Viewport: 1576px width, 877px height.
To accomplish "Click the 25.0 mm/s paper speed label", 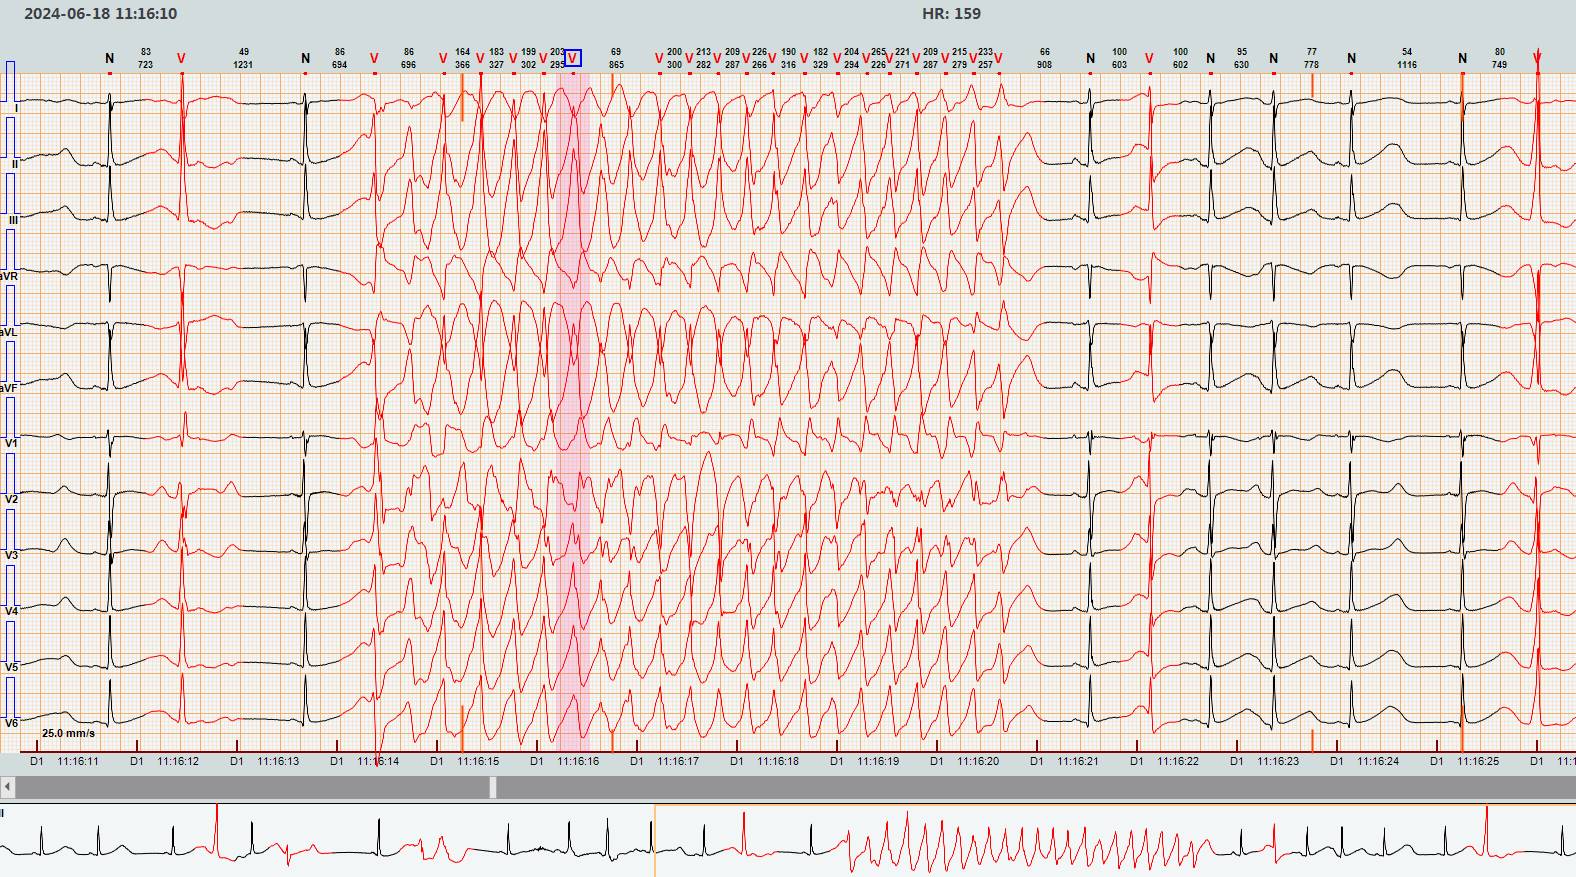I will (x=69, y=733).
